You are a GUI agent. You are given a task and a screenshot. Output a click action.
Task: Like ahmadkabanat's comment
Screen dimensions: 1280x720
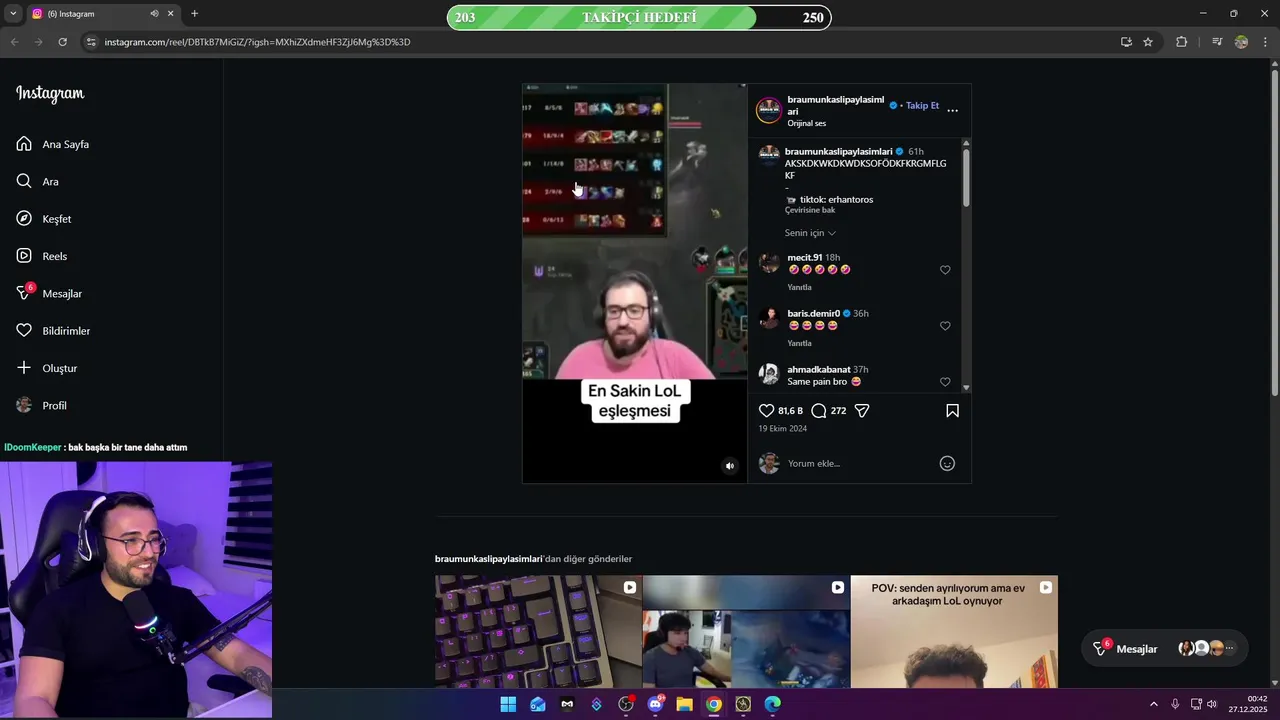pyautogui.click(x=945, y=382)
